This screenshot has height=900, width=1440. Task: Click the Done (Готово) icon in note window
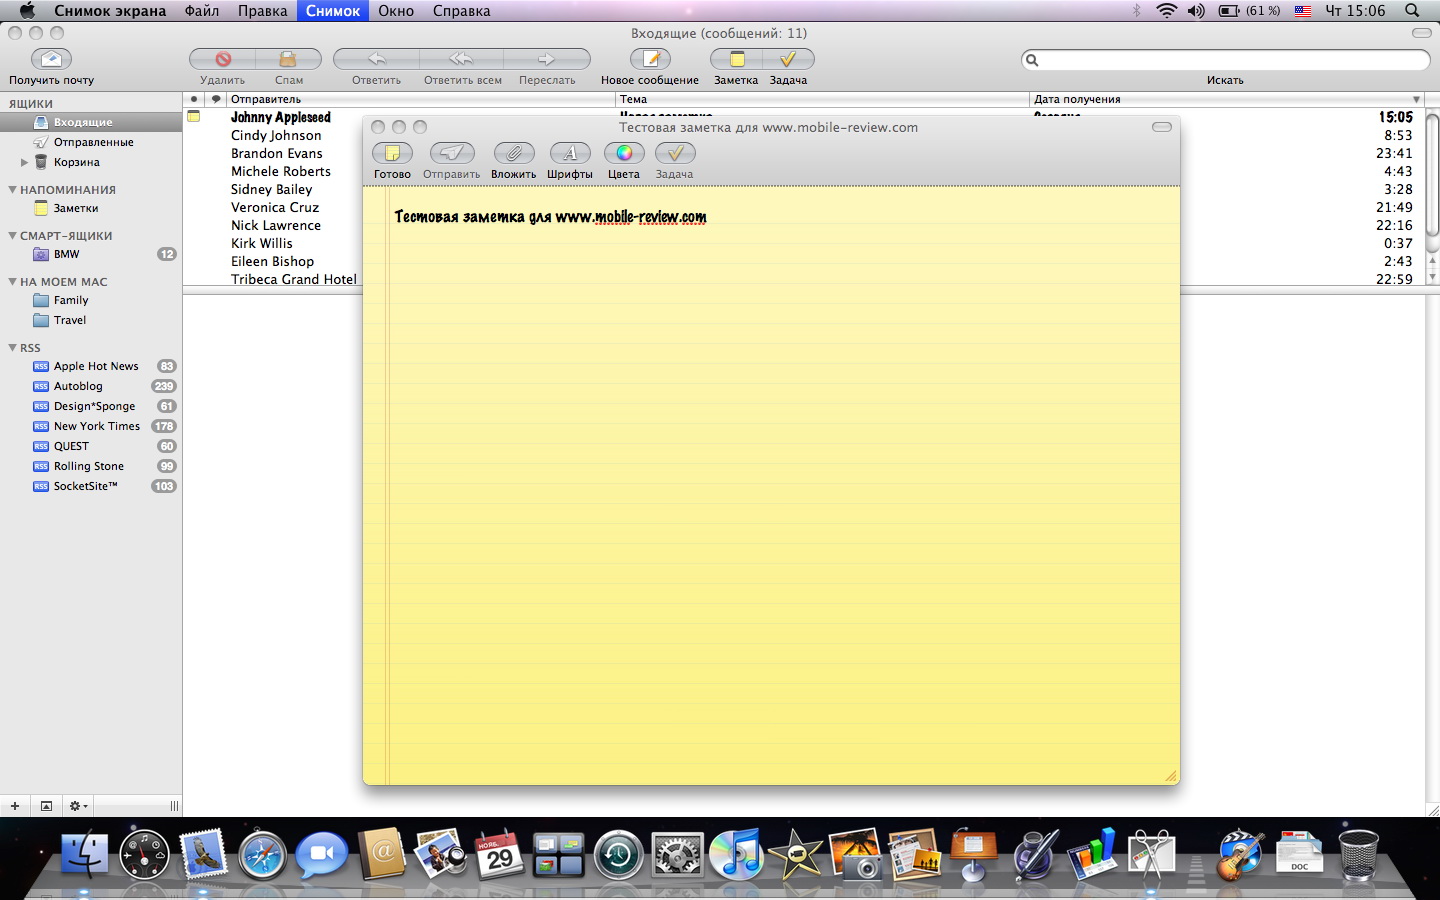pos(392,153)
